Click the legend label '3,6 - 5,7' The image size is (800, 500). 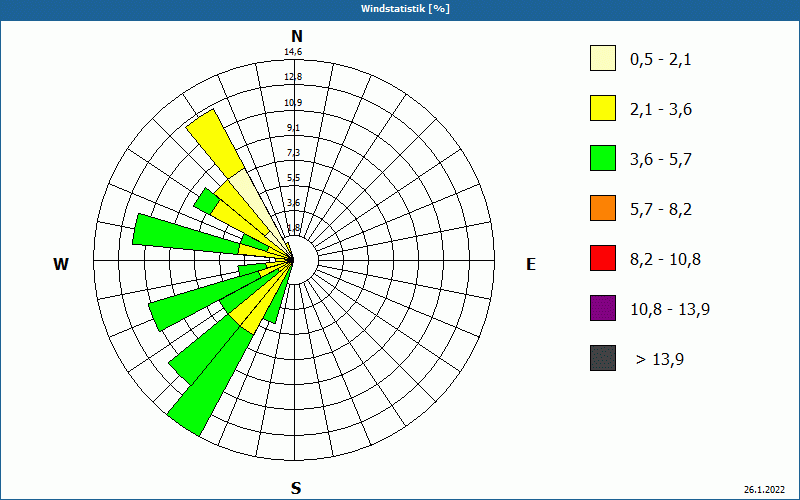tap(661, 160)
